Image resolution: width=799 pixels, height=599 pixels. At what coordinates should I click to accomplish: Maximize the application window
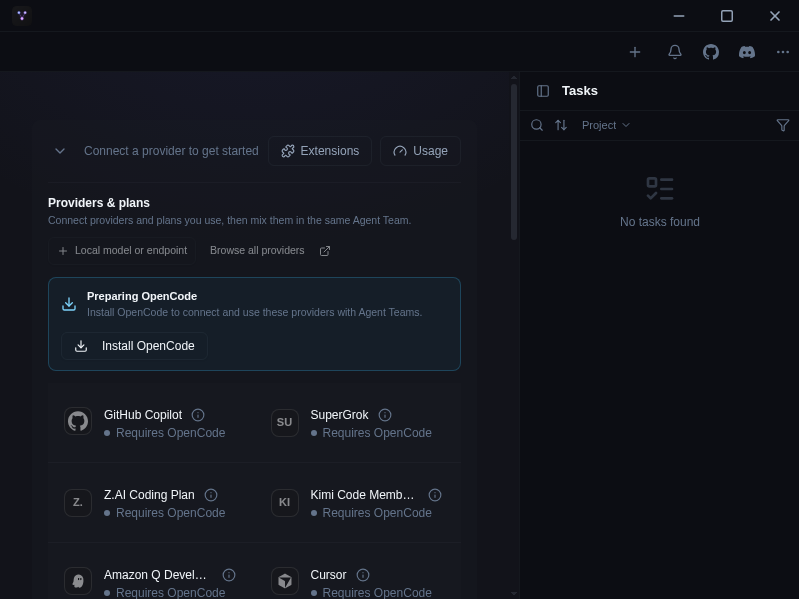(727, 16)
